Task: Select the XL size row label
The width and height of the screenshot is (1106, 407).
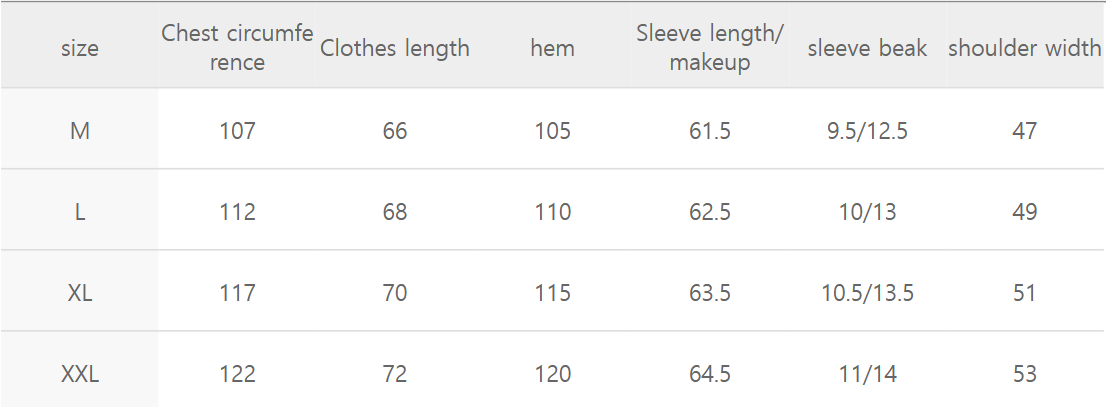Action: [x=80, y=293]
